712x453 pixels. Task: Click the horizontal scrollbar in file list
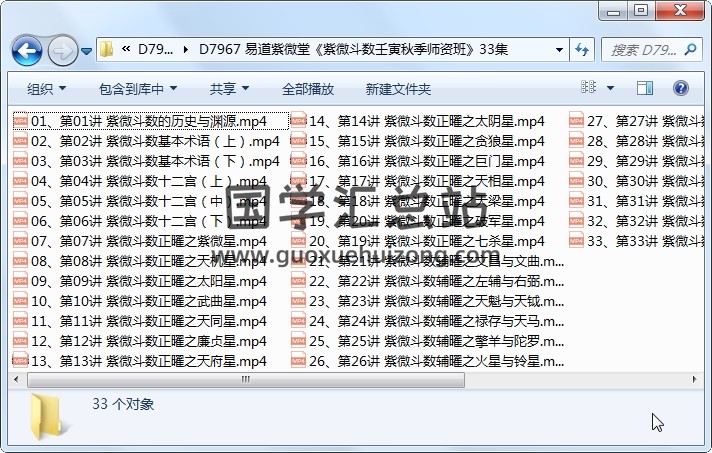[x=300, y=378]
